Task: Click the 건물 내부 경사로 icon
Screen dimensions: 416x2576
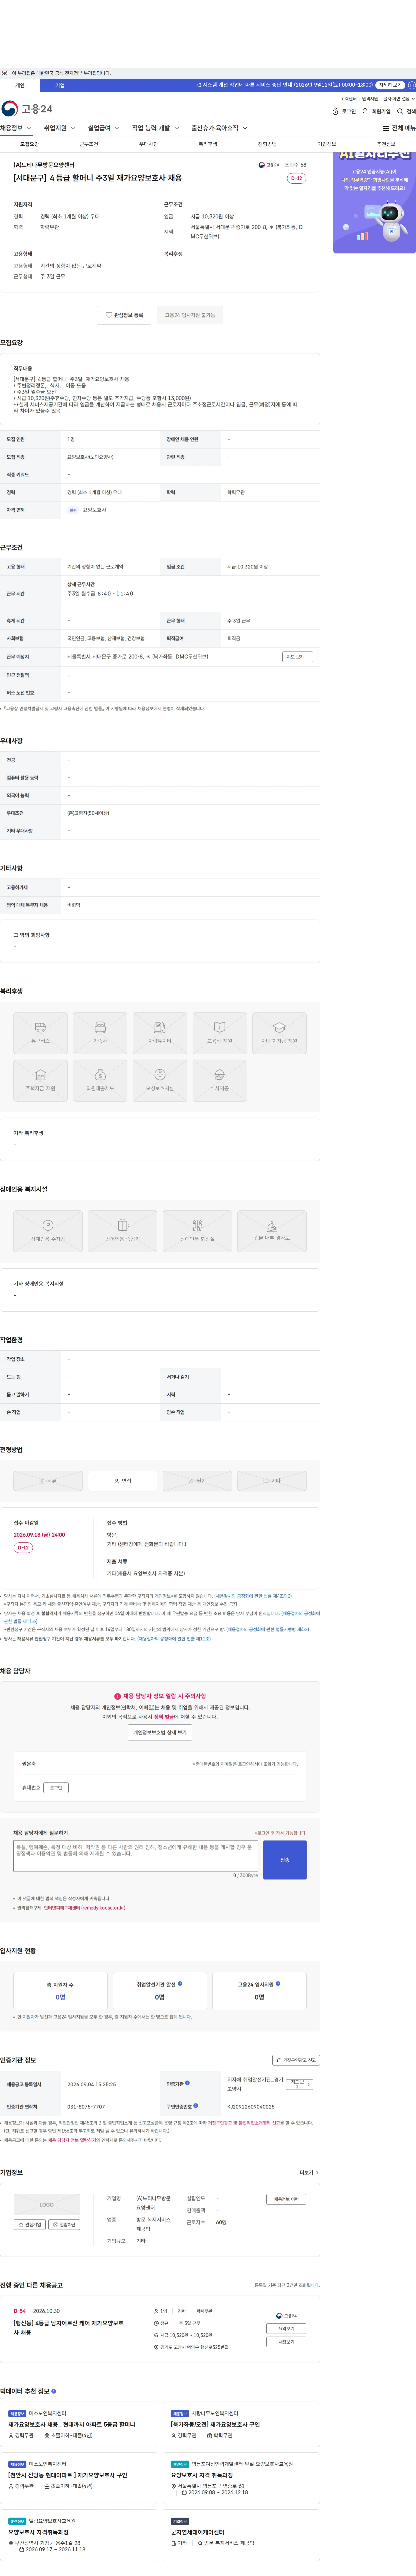Action: [x=272, y=1231]
